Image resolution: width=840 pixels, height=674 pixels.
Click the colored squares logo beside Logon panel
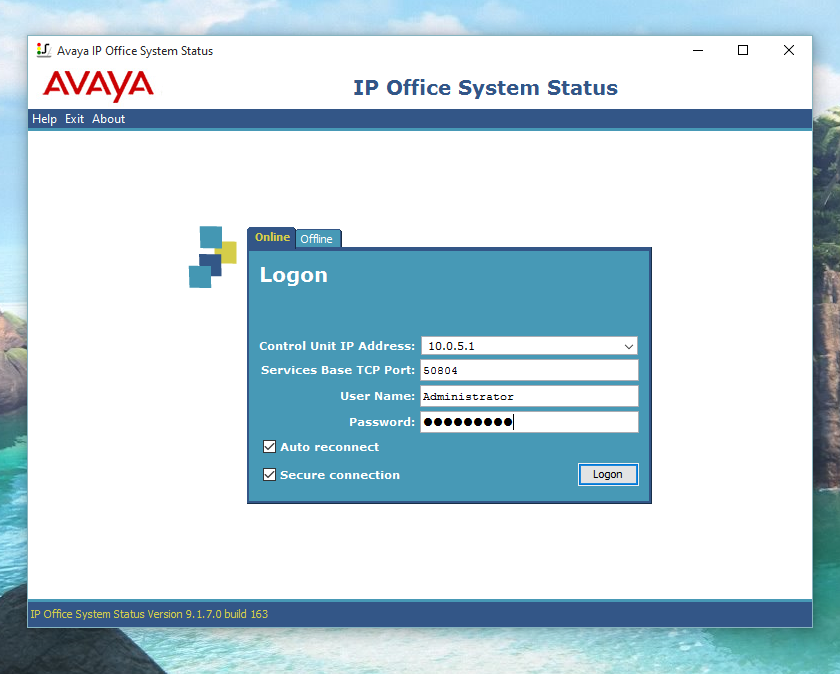pyautogui.click(x=213, y=257)
